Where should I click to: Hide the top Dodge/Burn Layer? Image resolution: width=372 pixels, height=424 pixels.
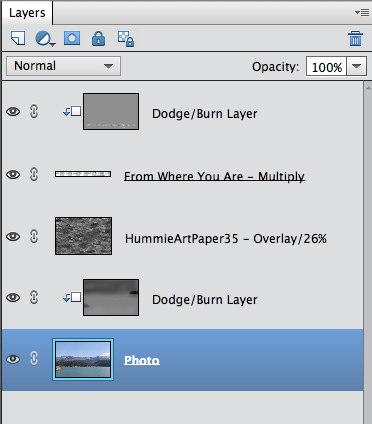click(x=13, y=111)
